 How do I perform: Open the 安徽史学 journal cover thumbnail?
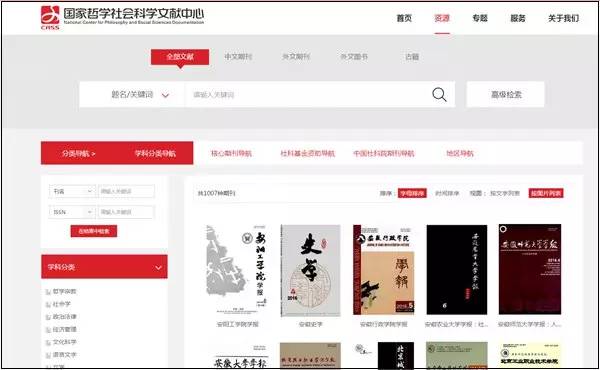point(310,270)
